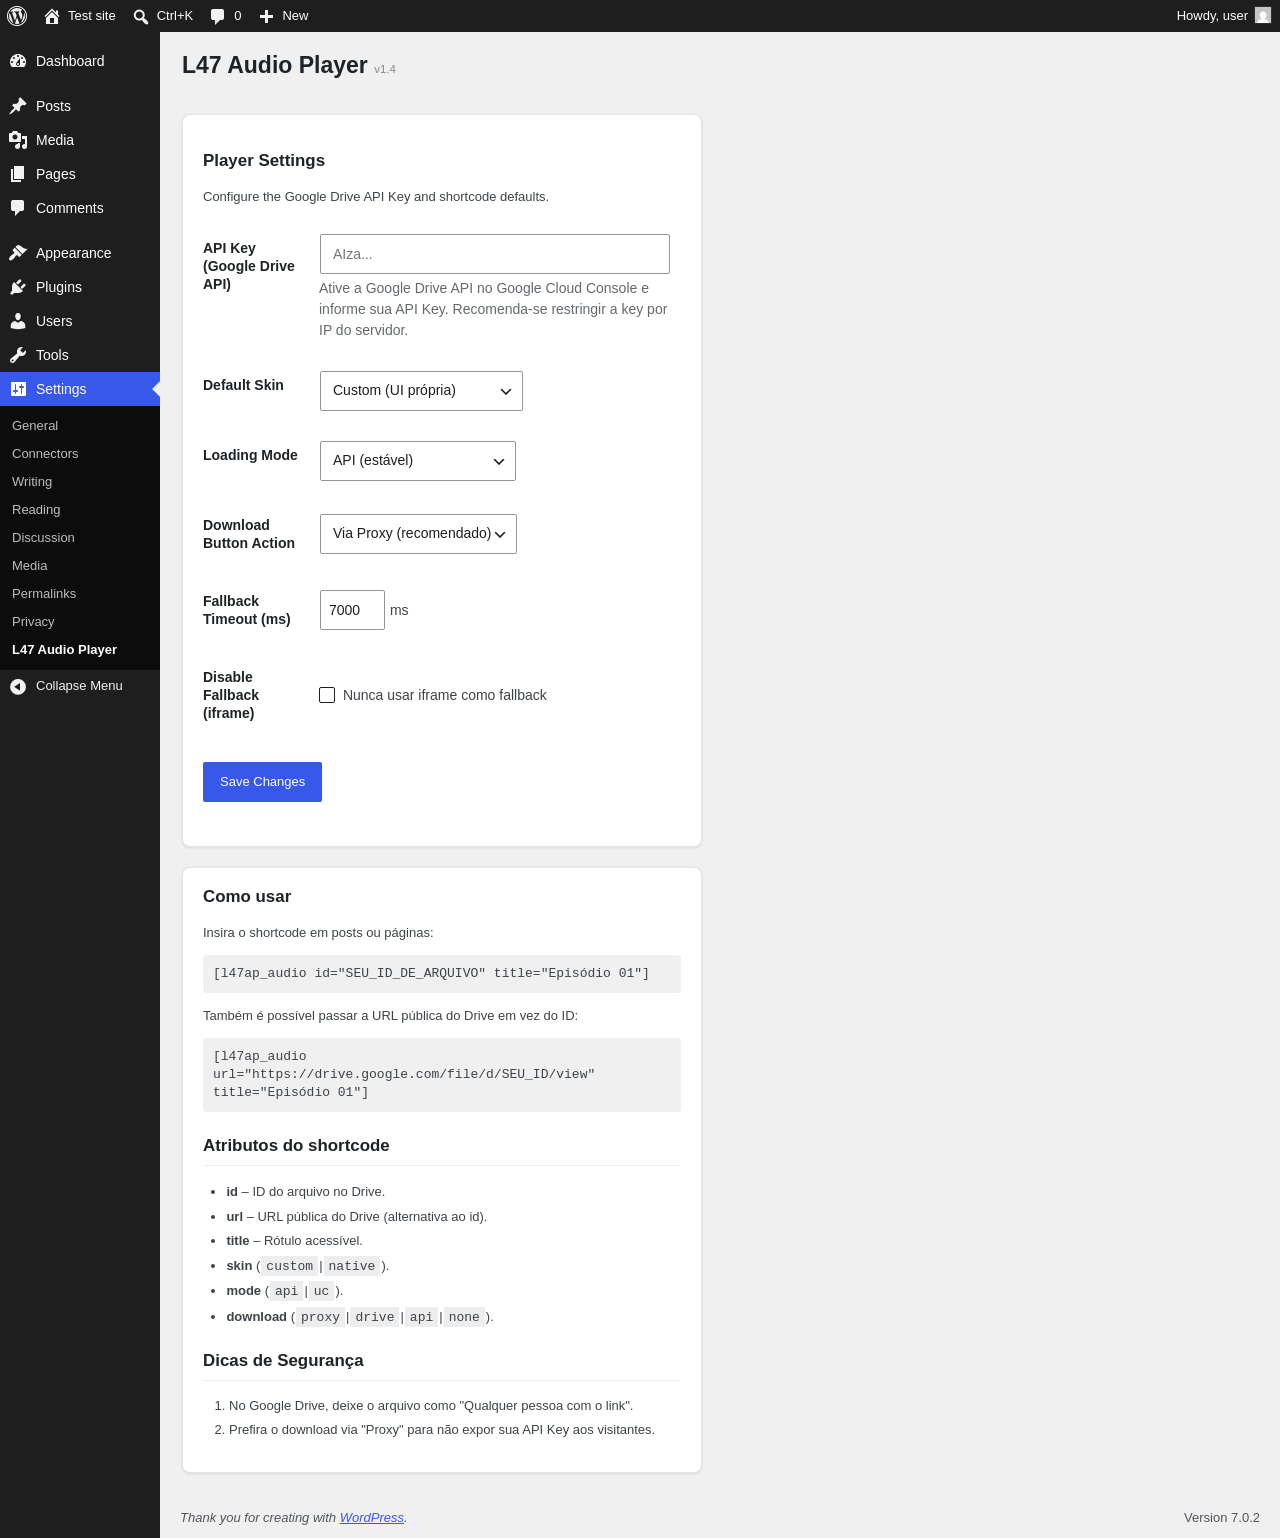Click the Comments speech bubble sidebar icon

[x=18, y=208]
